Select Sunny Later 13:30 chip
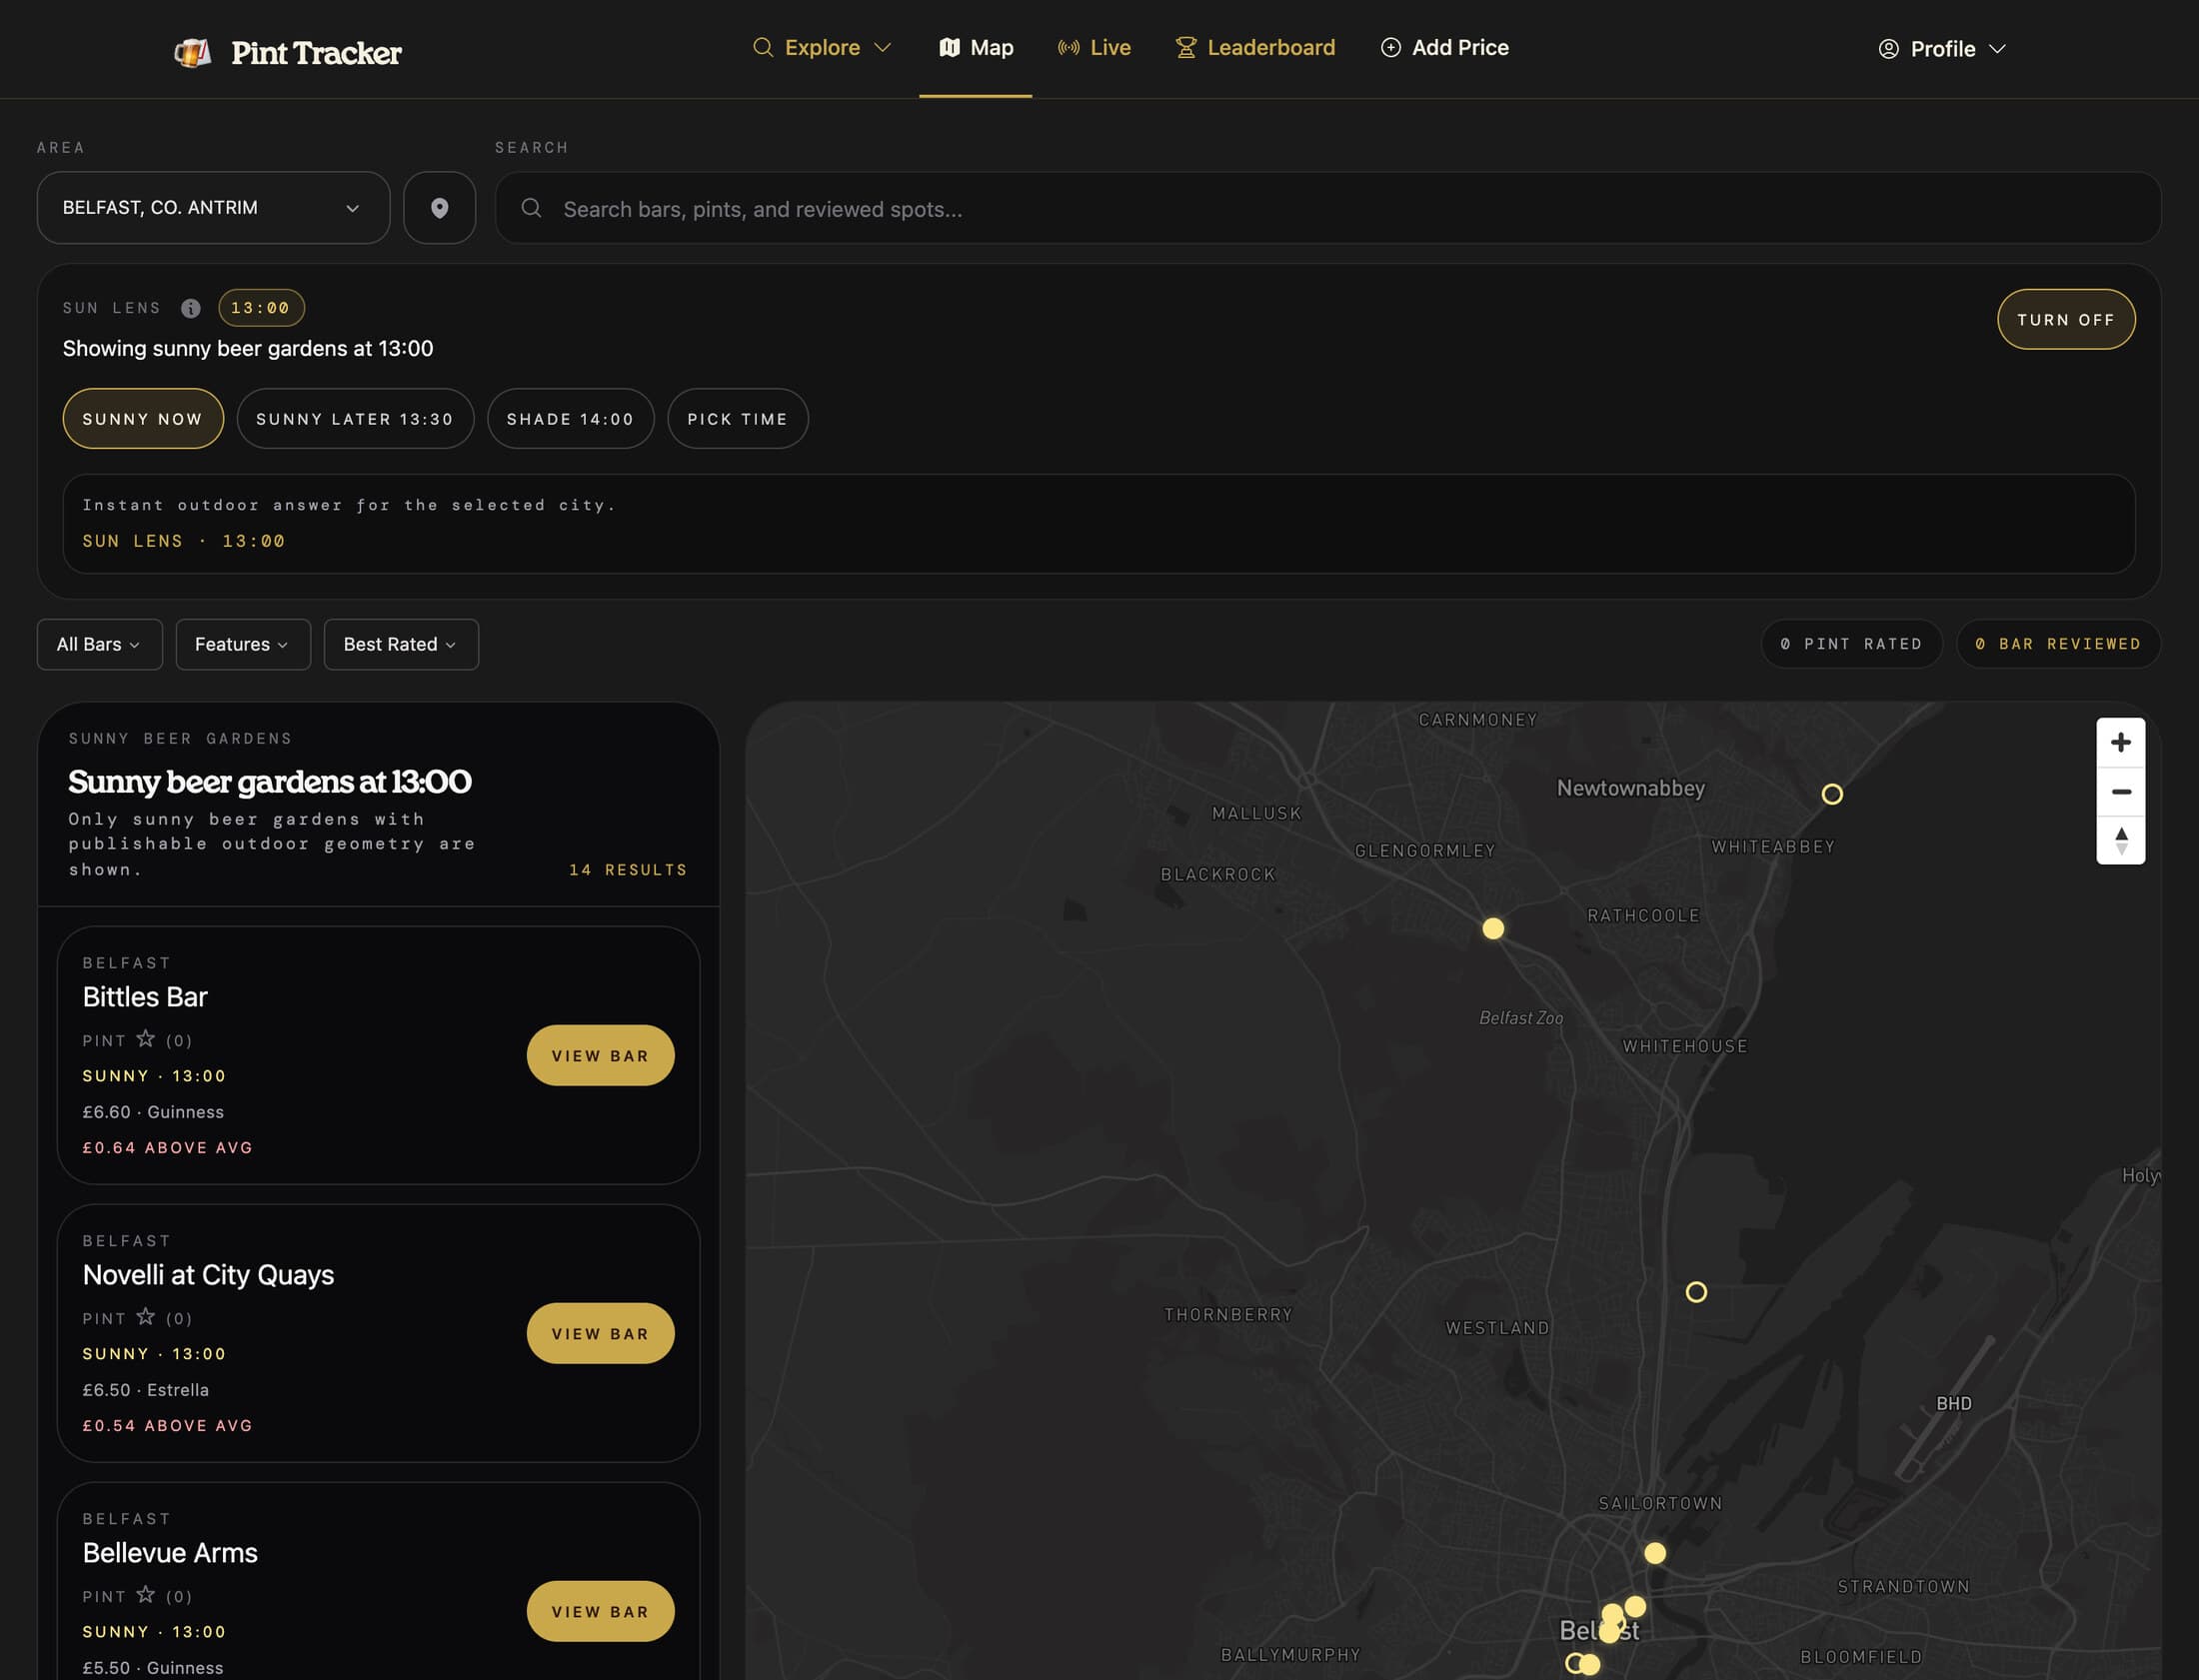This screenshot has height=1680, width=2199. coord(355,419)
